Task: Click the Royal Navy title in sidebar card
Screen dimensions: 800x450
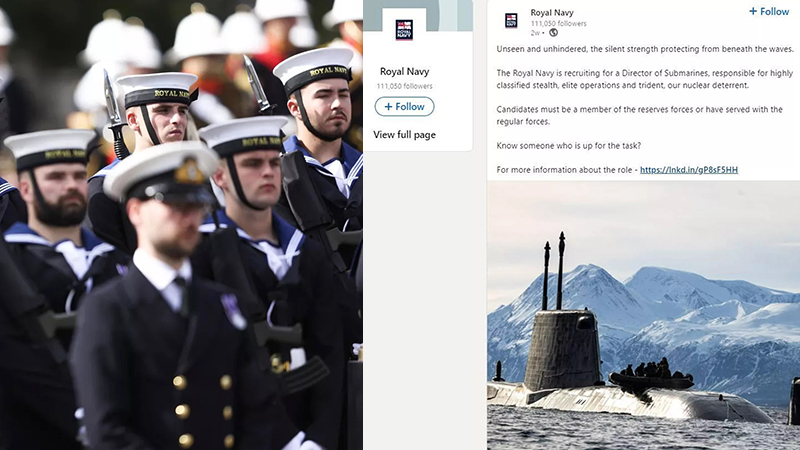Action: [405, 71]
